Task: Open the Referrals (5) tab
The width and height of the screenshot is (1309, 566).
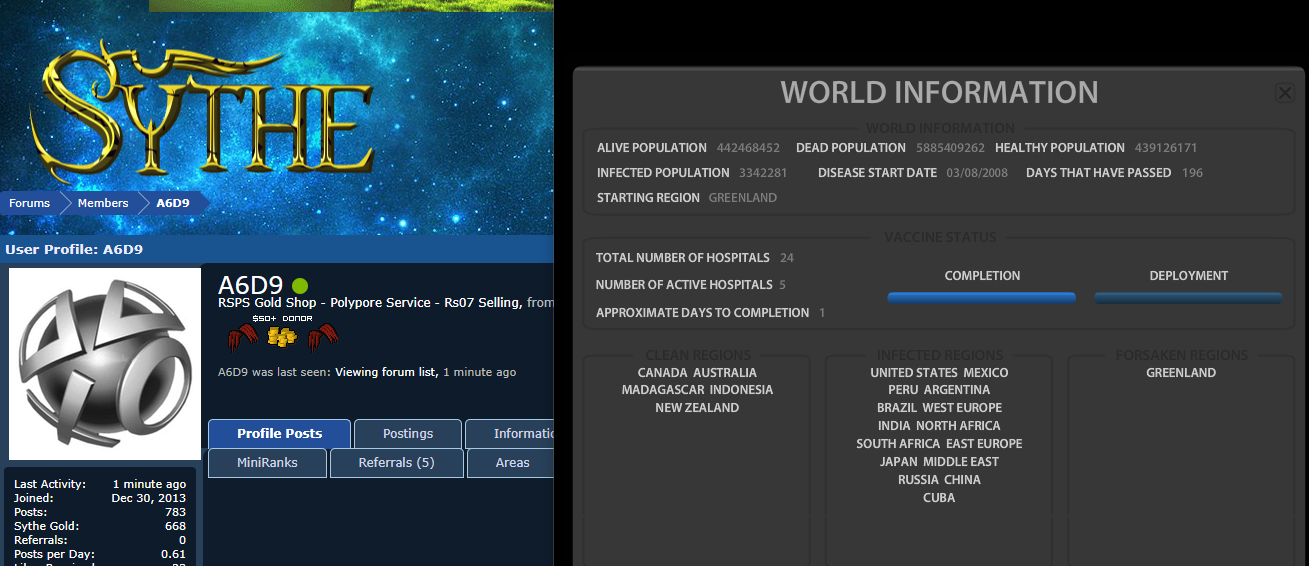Action: [397, 463]
